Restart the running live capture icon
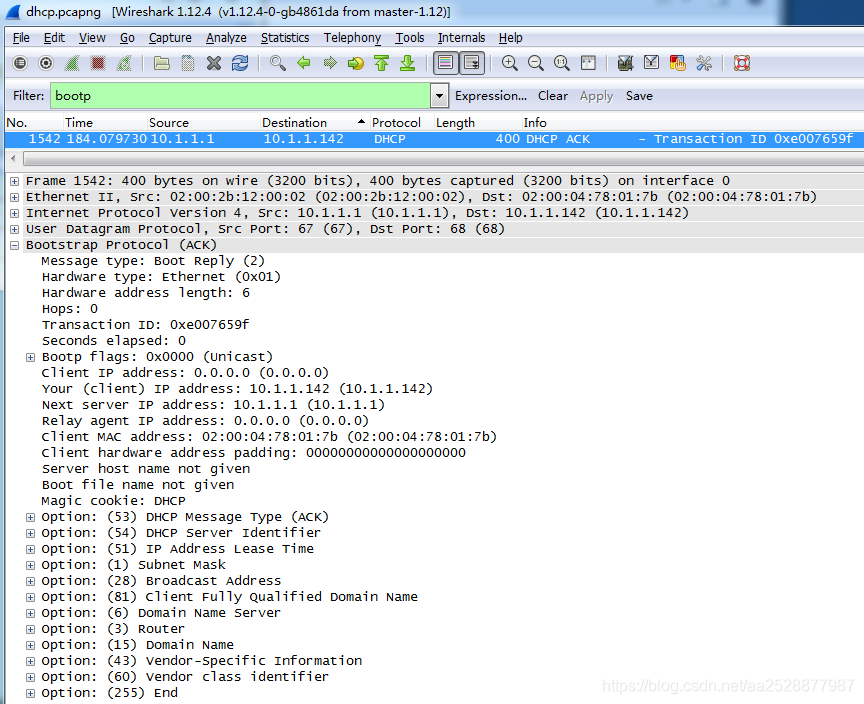864x704 pixels. (x=124, y=63)
